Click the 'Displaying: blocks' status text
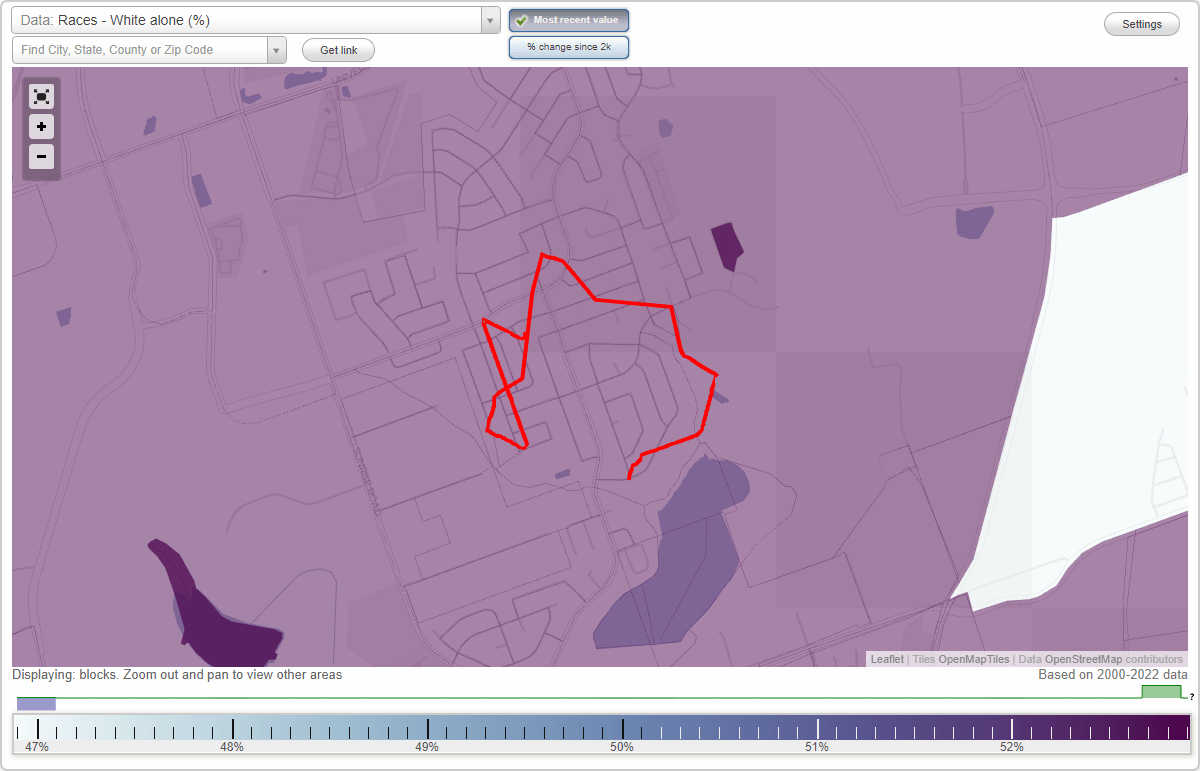The image size is (1200, 771). (x=177, y=675)
